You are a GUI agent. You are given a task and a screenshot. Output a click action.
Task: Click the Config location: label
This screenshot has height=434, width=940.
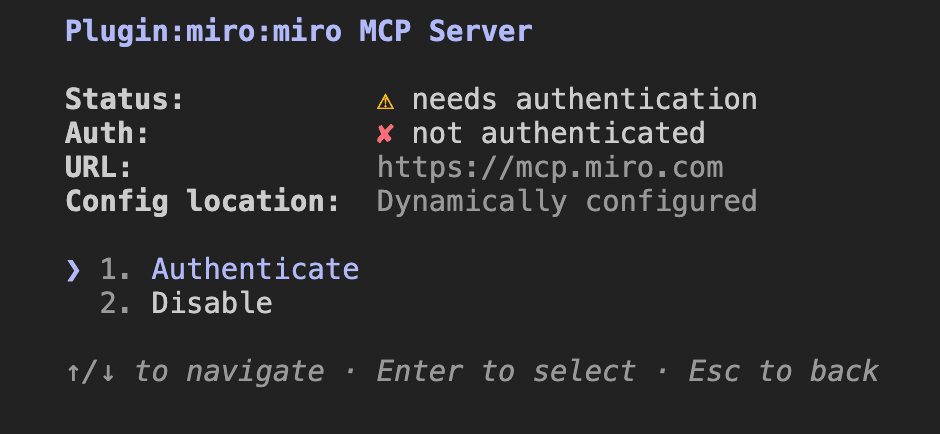point(203,201)
